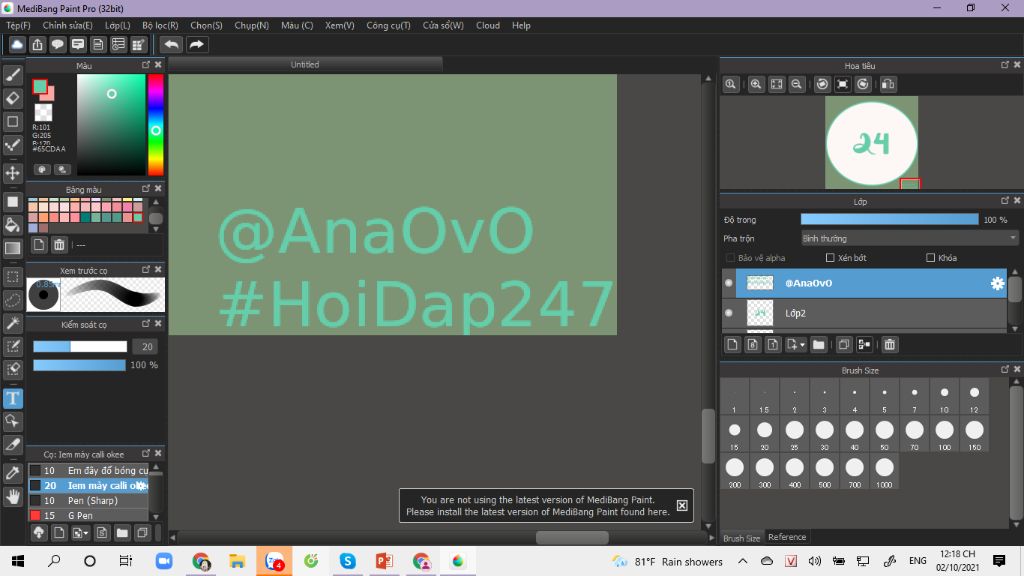The width and height of the screenshot is (1024, 576).
Task: Add new folder in layer panel
Action: (818, 345)
